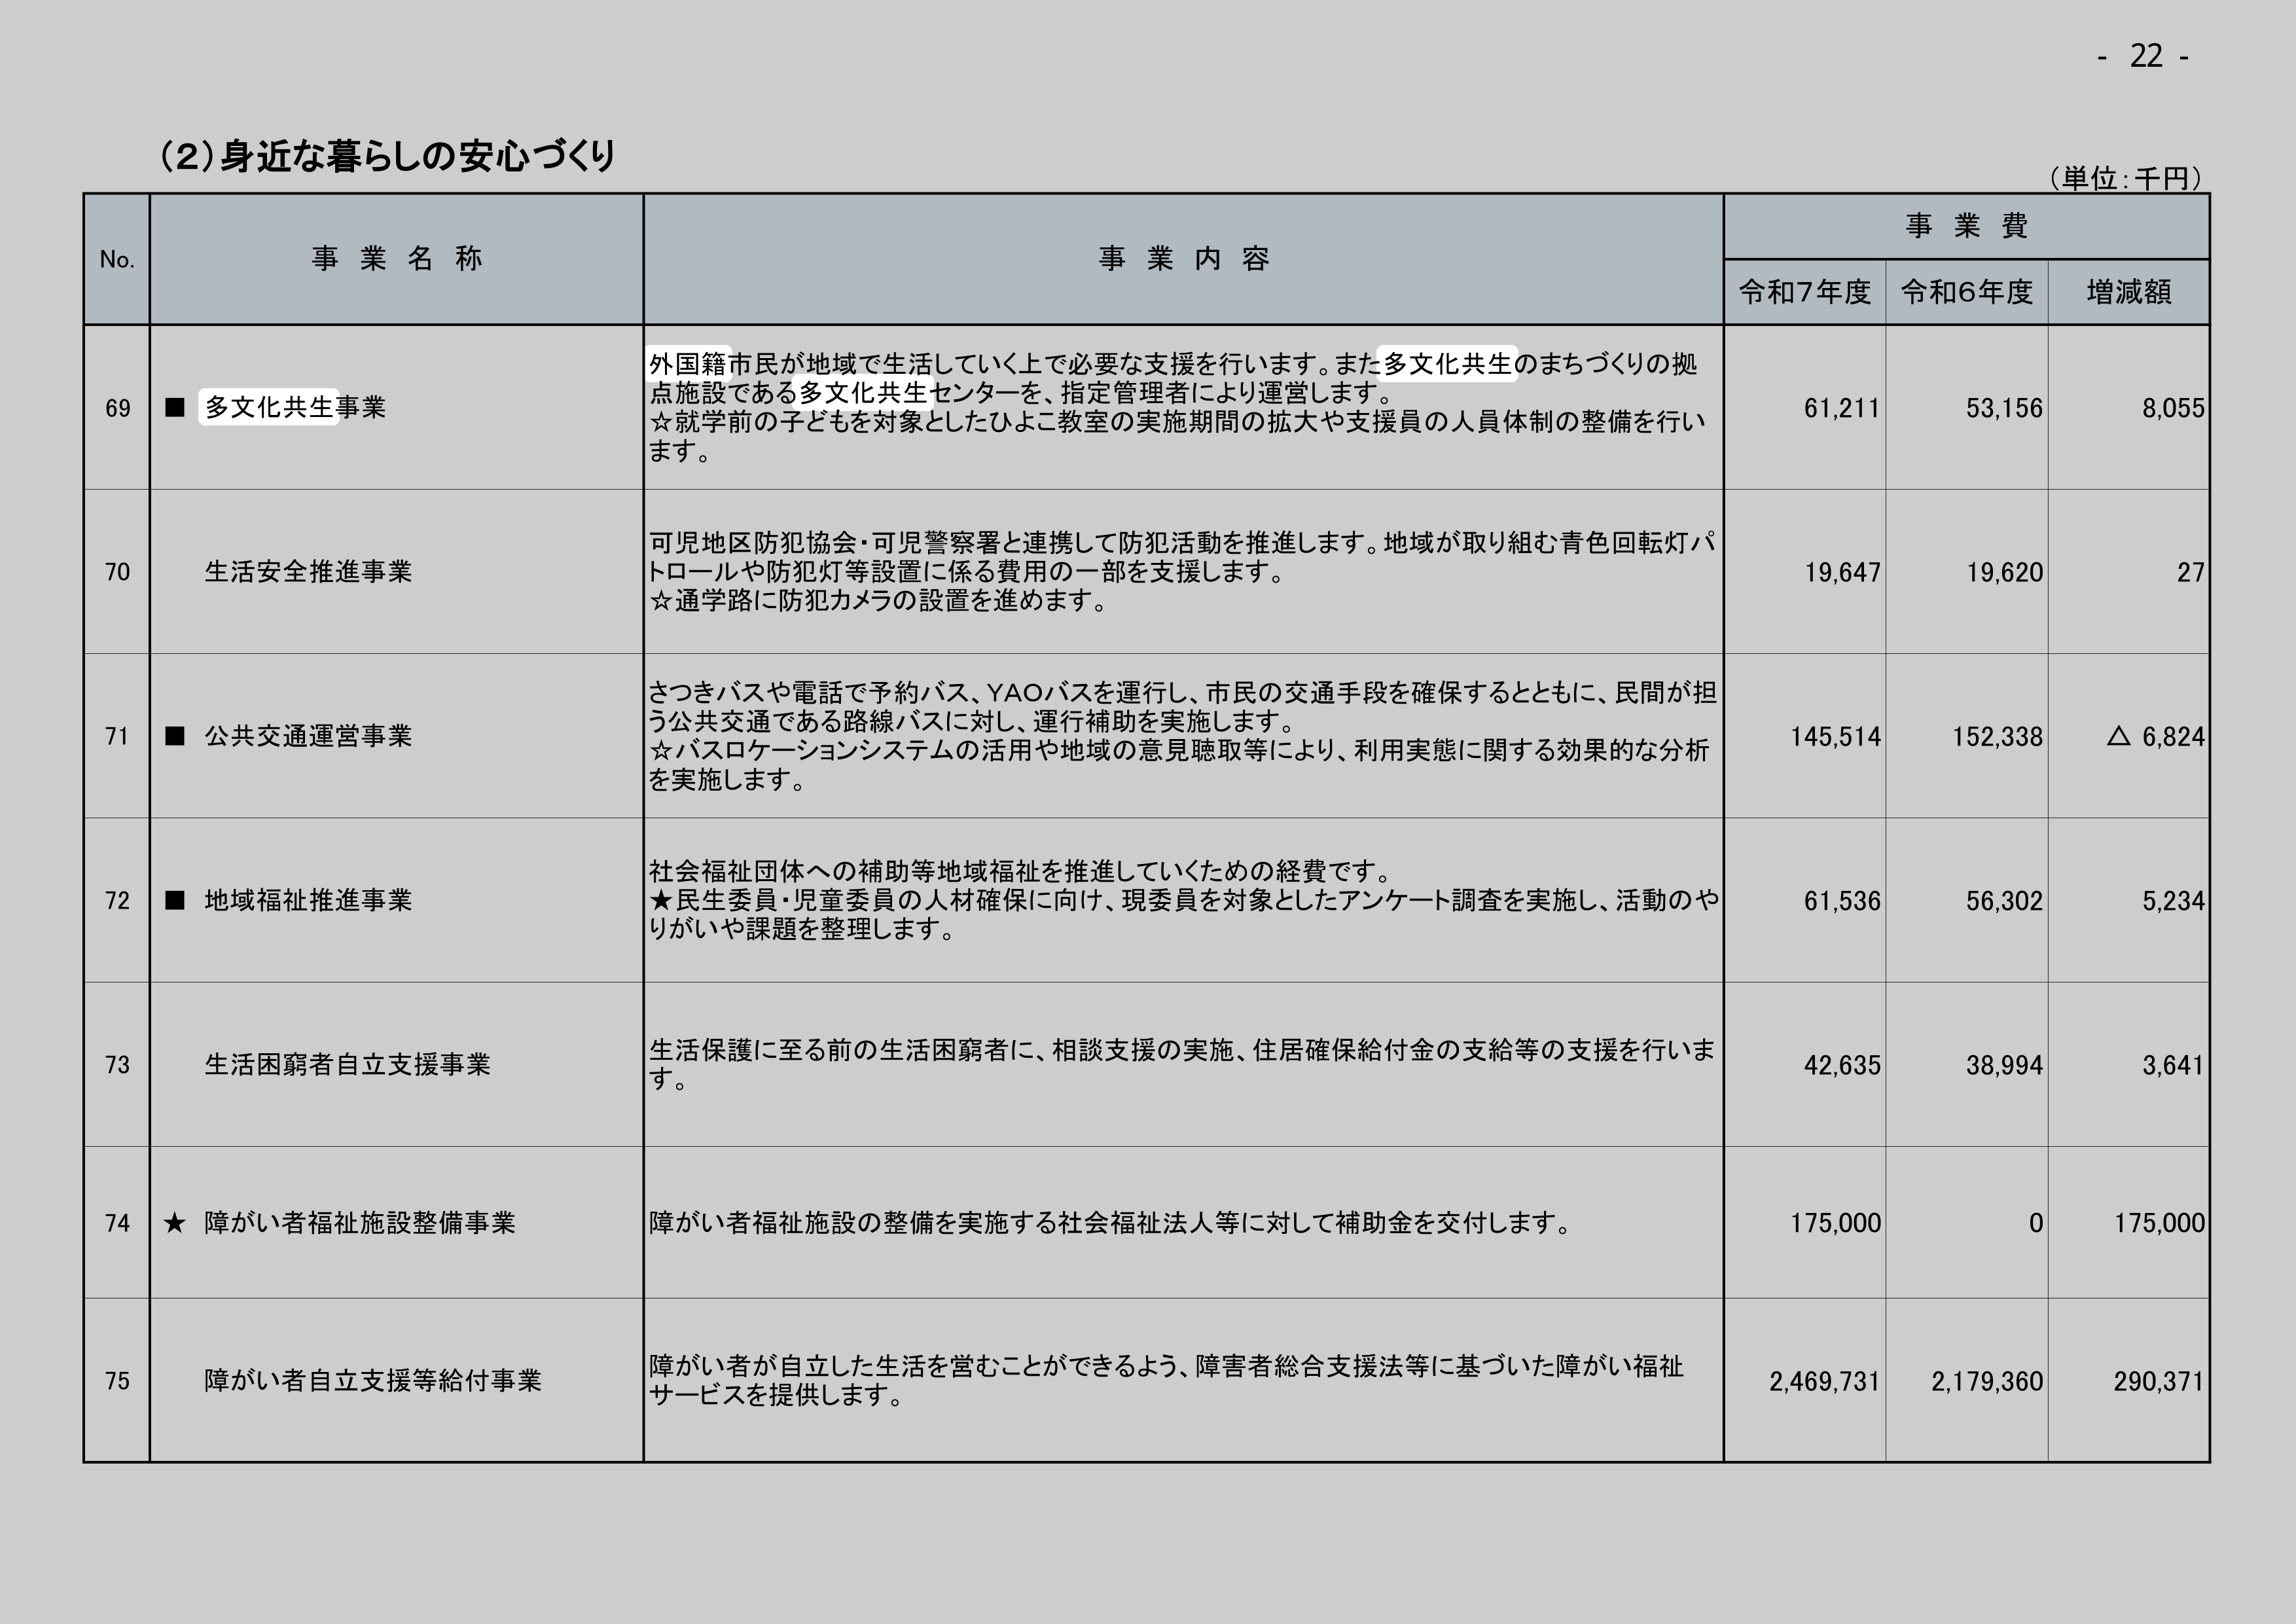Click the section heading (2)身近な暮らしの安心づくり

tap(388, 156)
